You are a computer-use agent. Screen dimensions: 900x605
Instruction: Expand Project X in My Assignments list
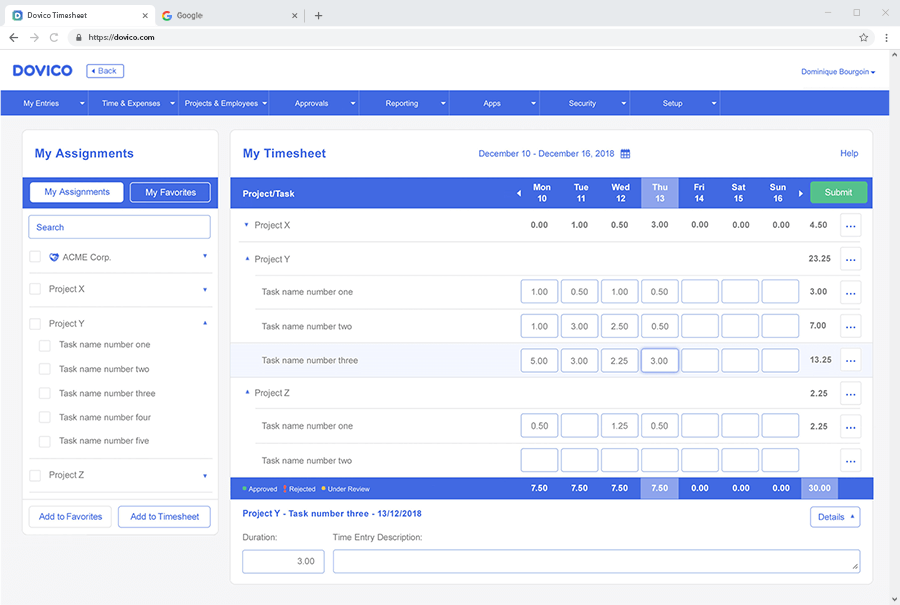[205, 290]
